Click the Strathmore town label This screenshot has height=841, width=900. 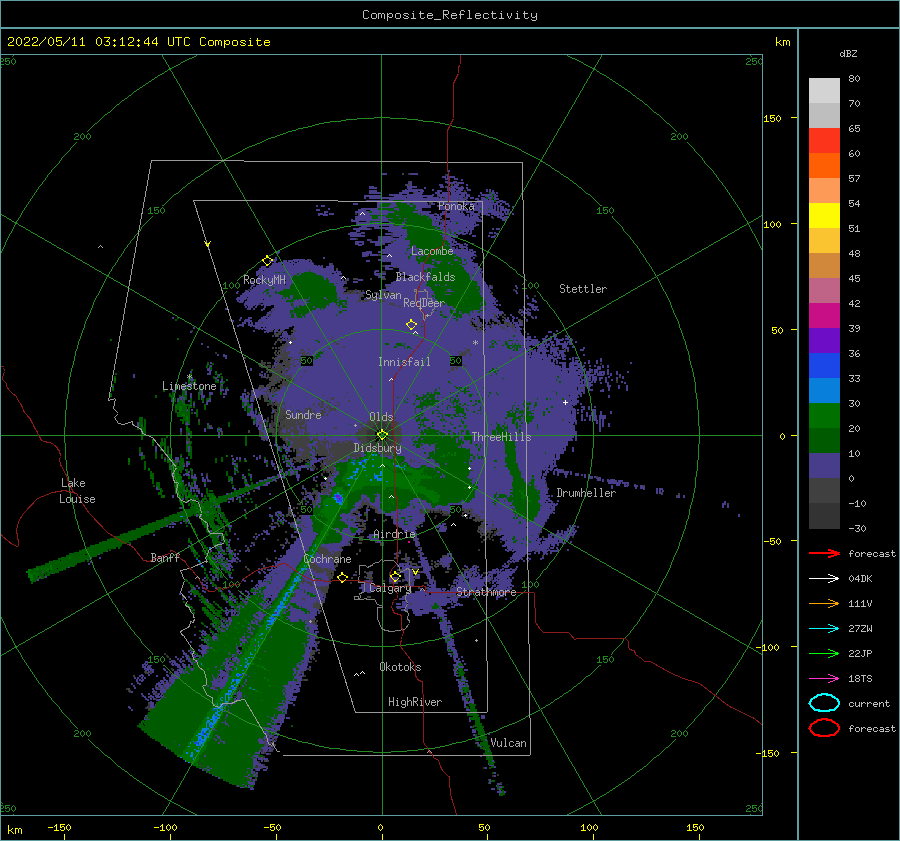[486, 592]
